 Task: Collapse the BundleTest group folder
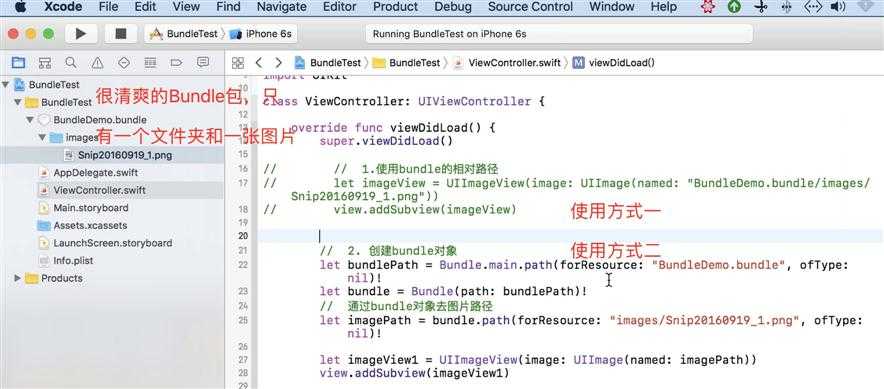click(x=19, y=102)
